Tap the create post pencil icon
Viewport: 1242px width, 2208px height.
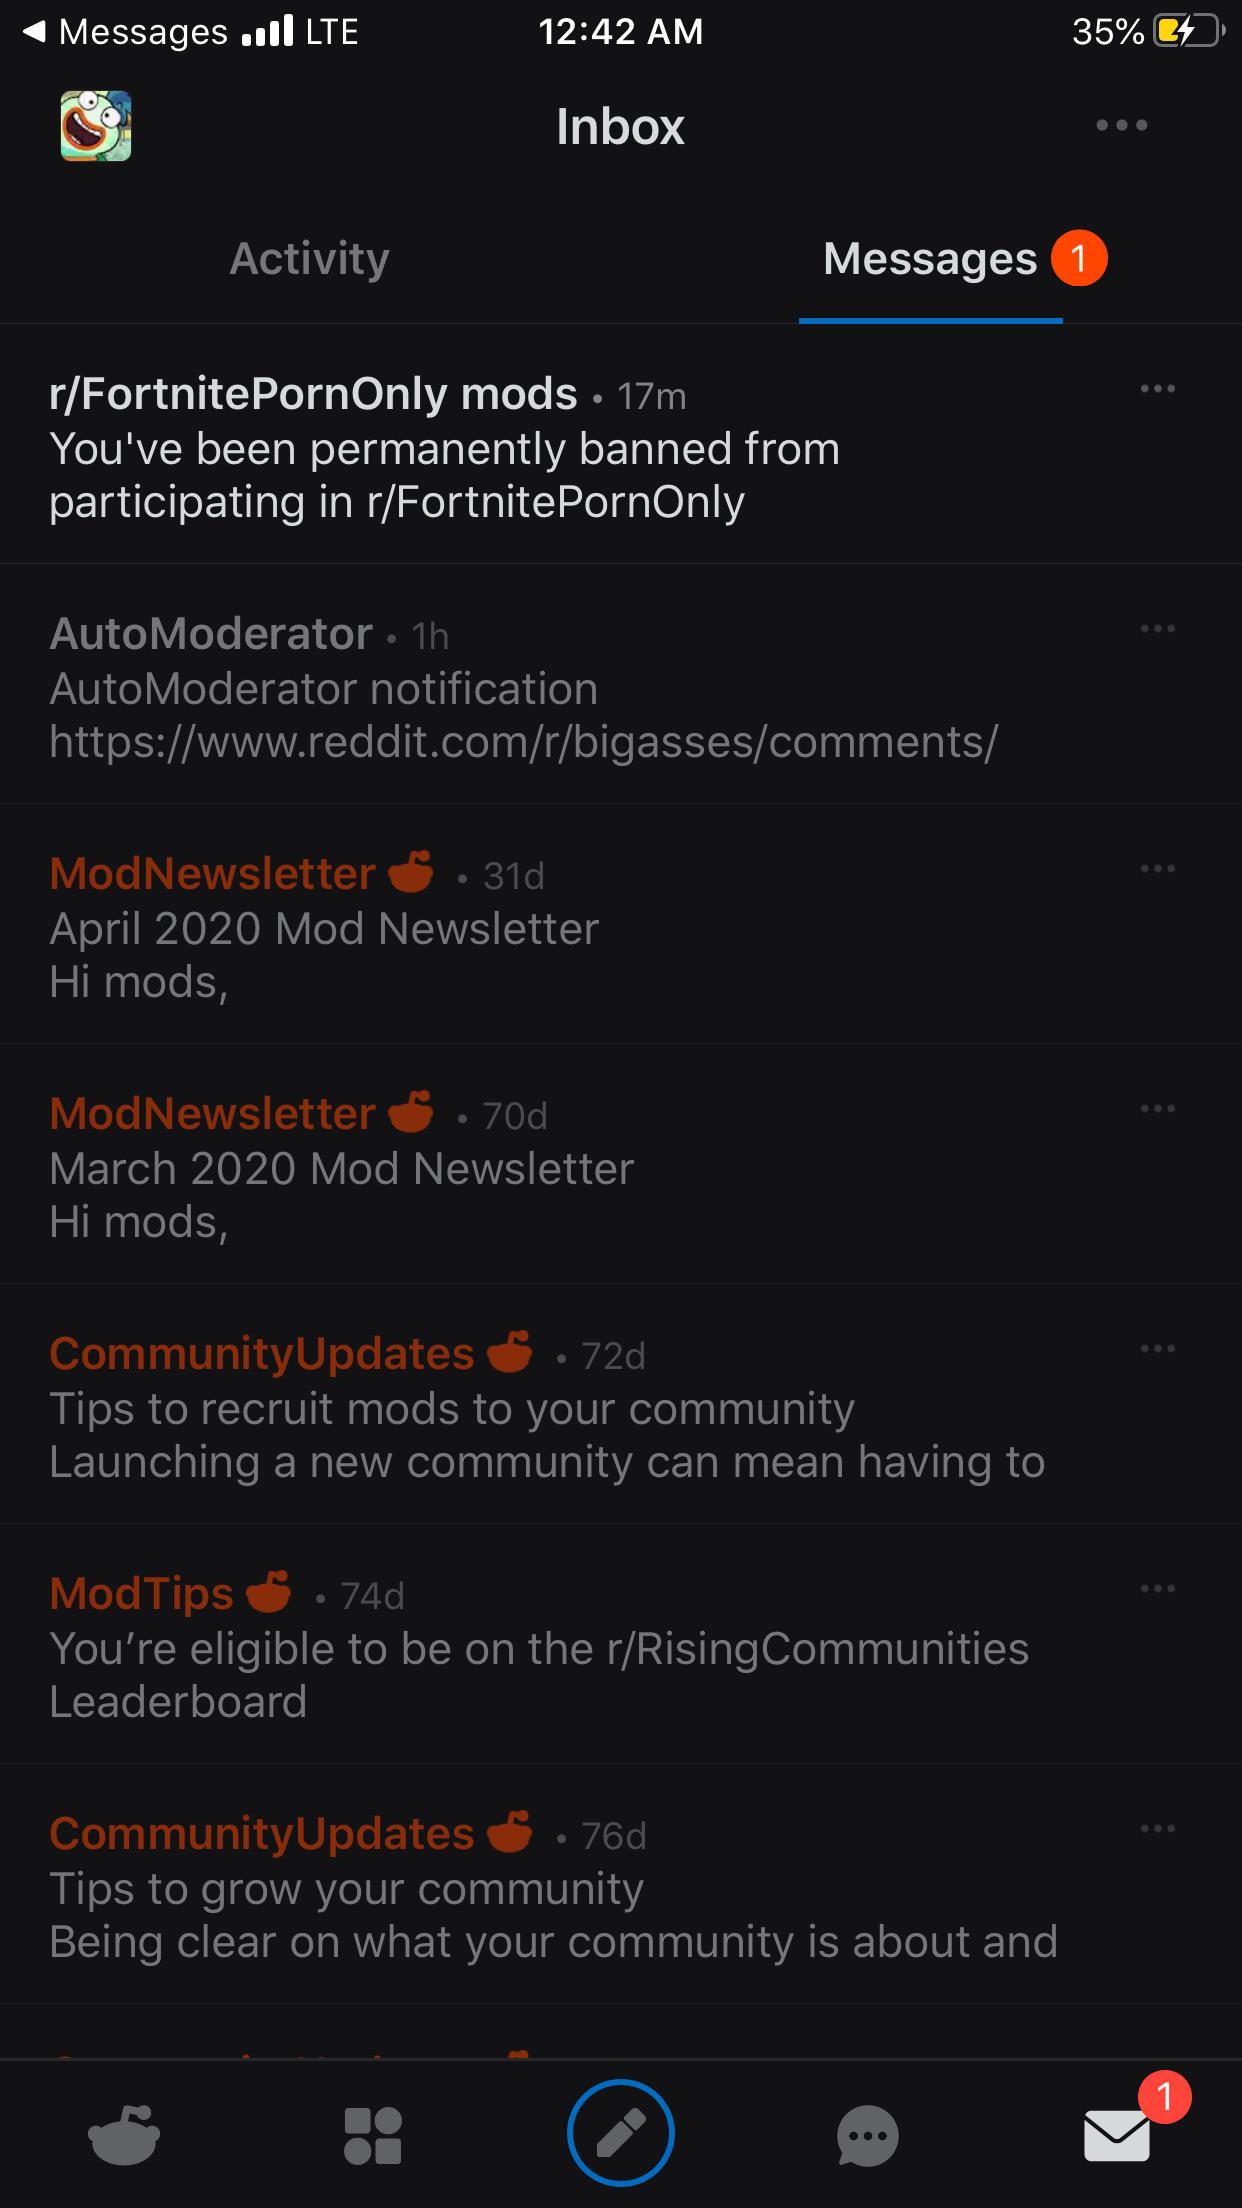620,2132
